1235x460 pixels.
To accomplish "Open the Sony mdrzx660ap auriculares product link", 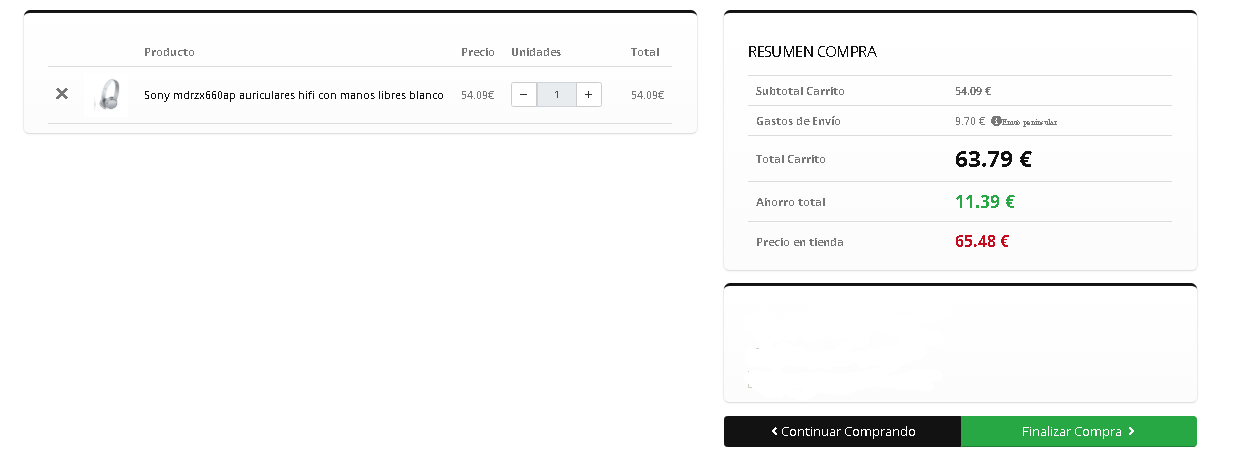I will (x=293, y=95).
